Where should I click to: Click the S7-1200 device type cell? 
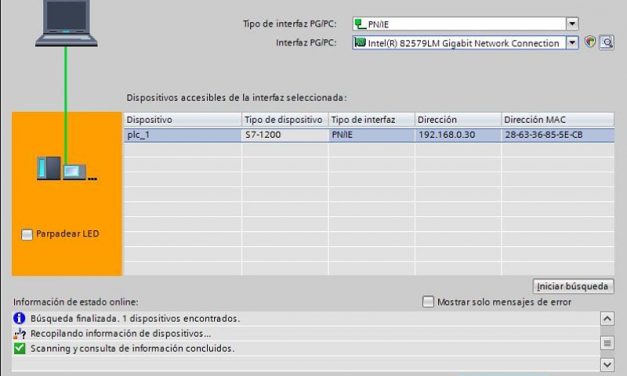(x=285, y=135)
